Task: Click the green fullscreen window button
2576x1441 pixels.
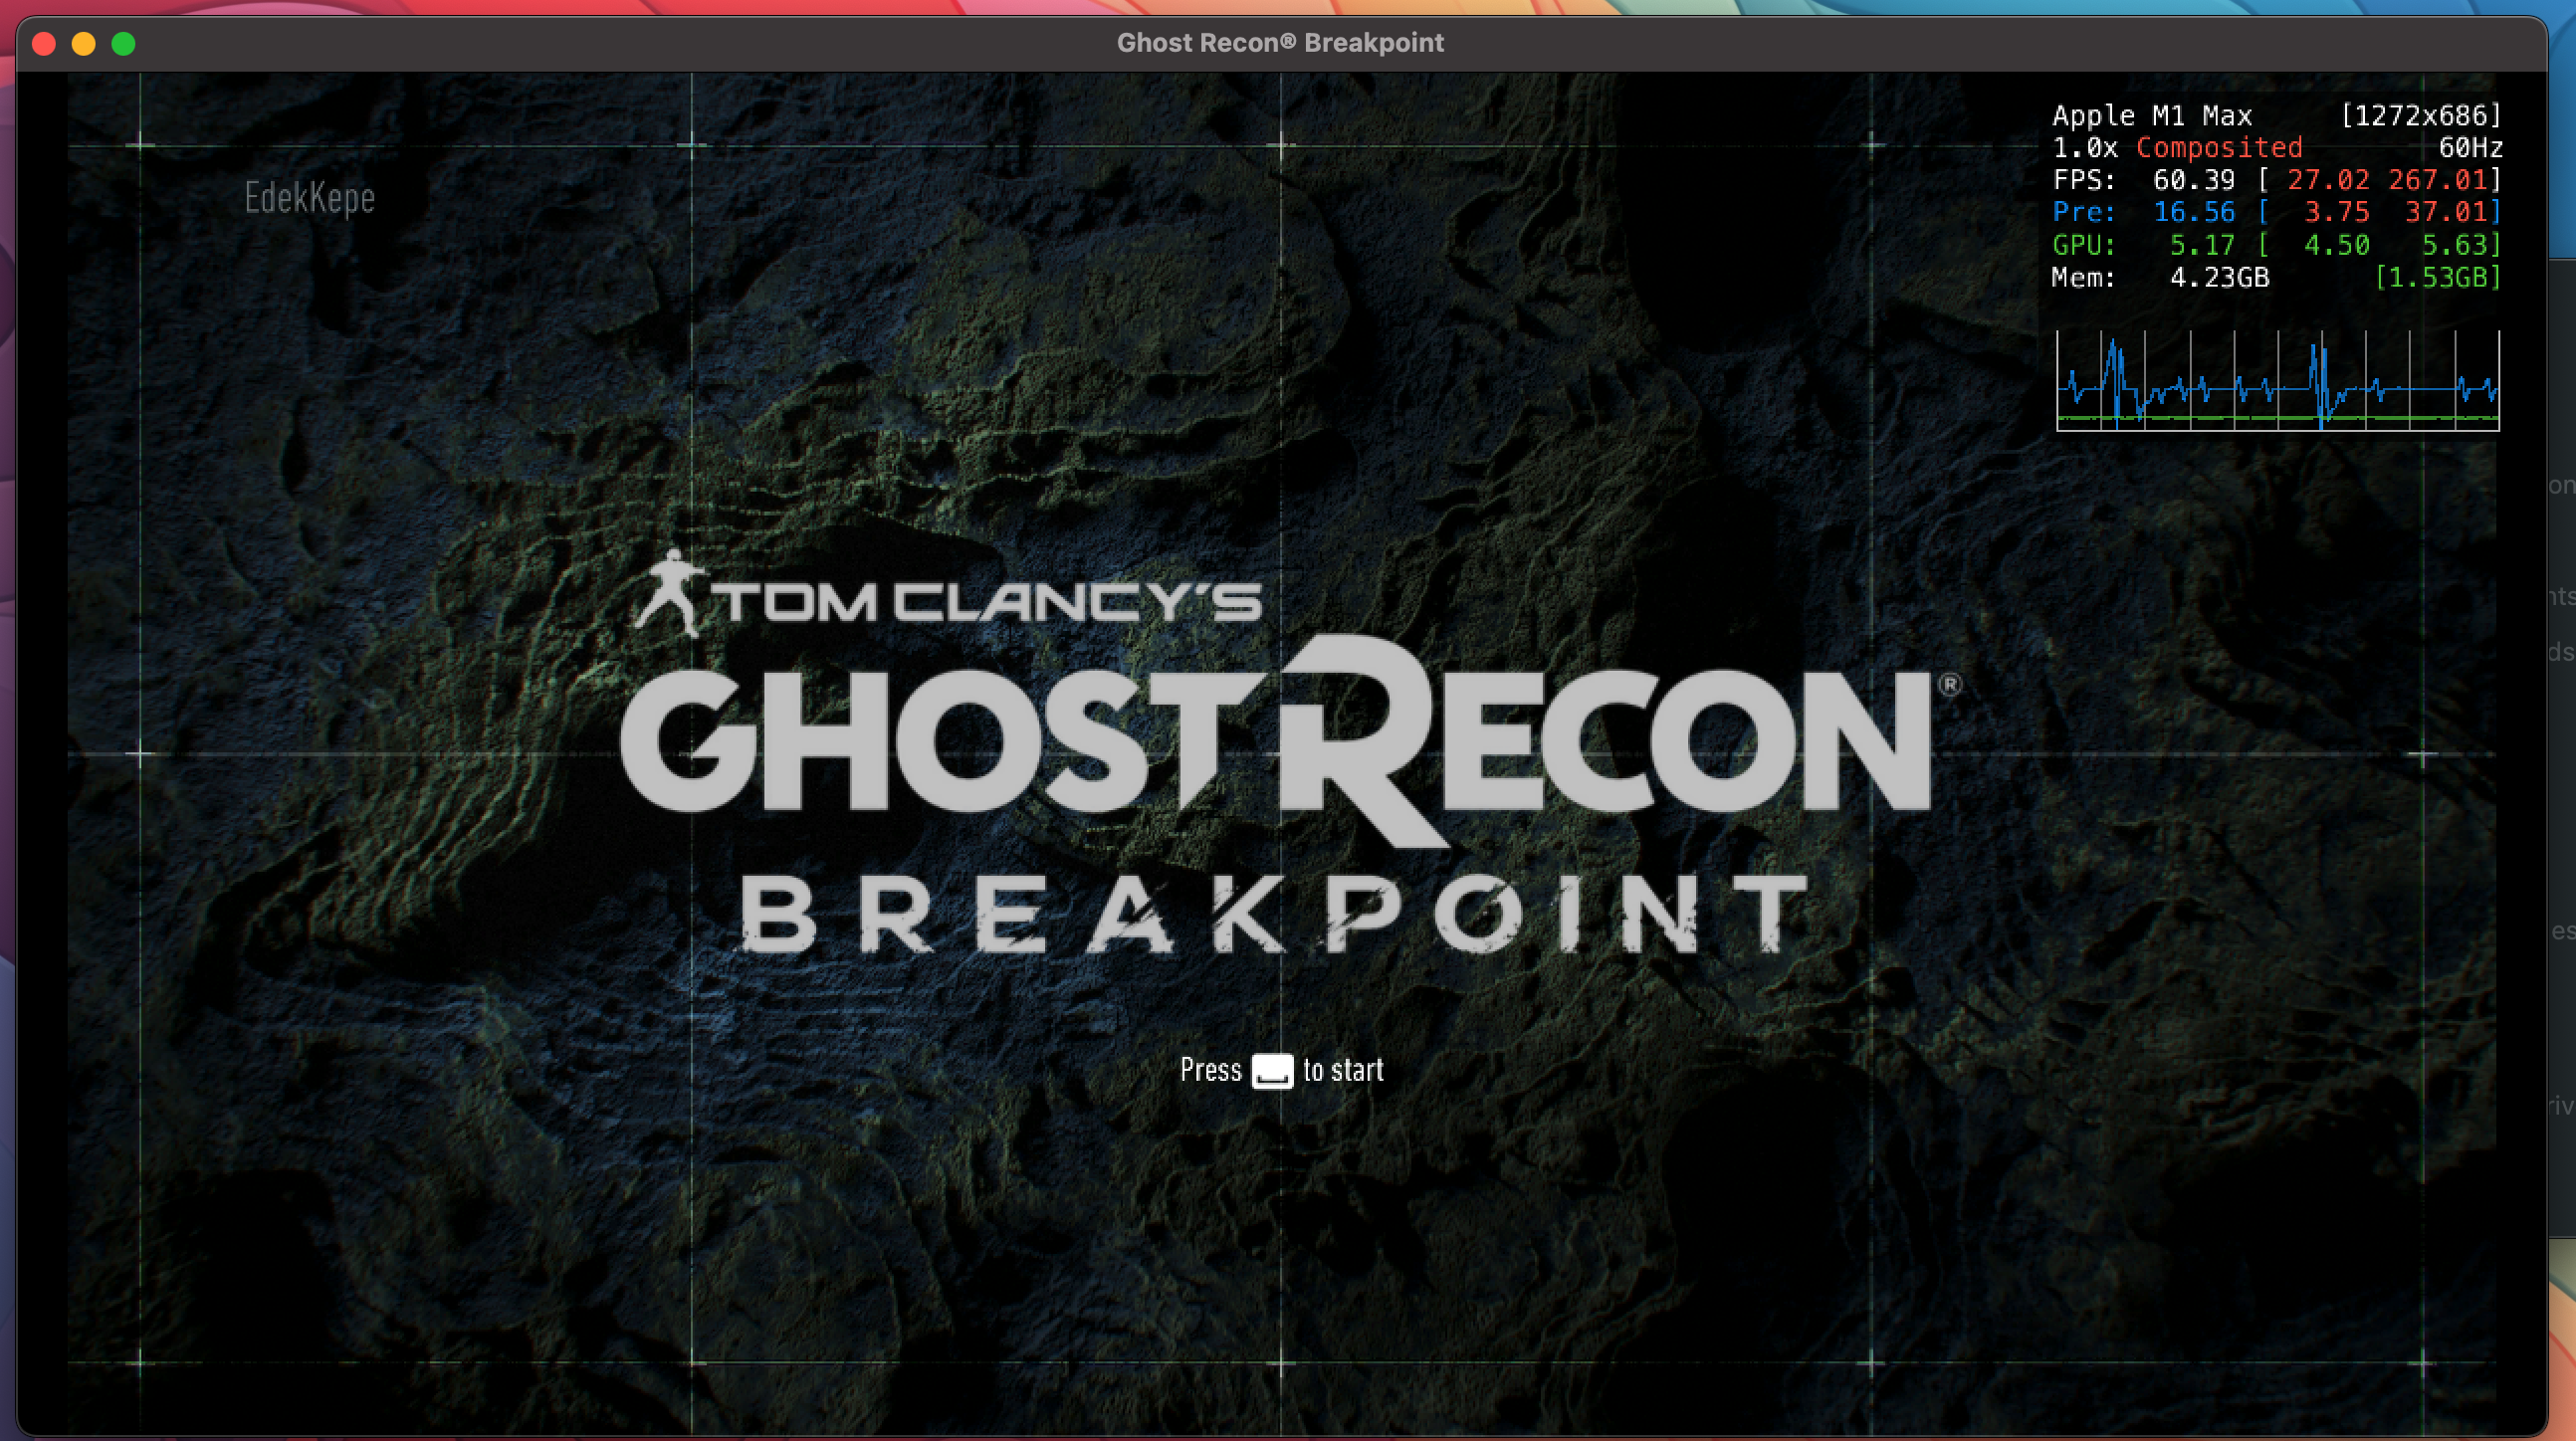Action: [x=124, y=44]
